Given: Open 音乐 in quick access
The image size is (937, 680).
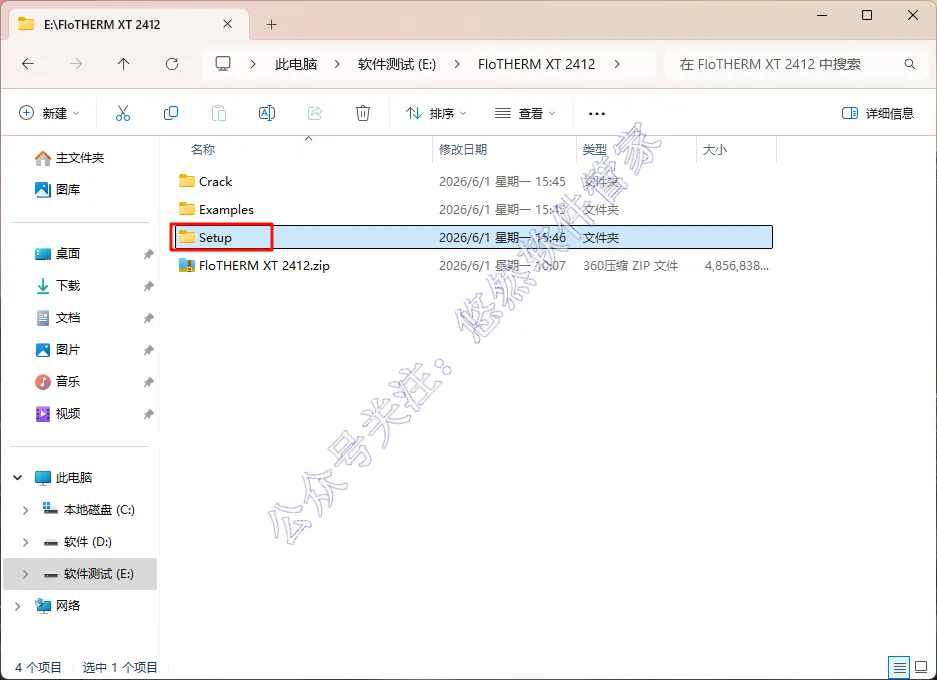Looking at the screenshot, I should (57, 382).
